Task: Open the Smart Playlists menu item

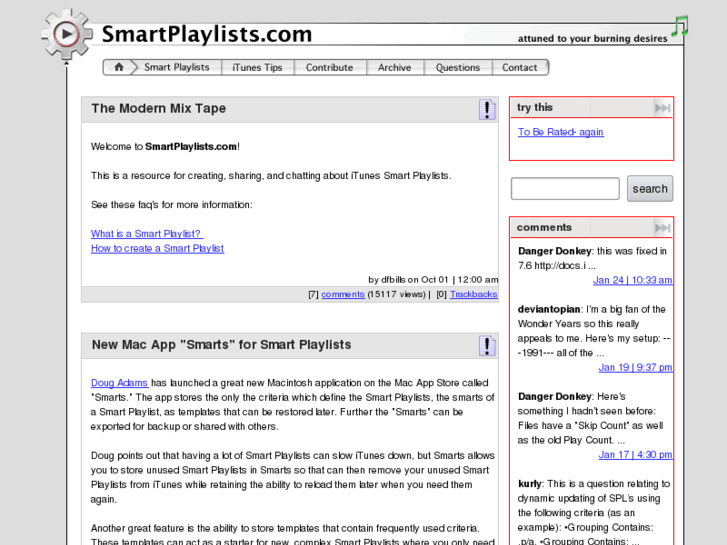Action: tap(177, 67)
